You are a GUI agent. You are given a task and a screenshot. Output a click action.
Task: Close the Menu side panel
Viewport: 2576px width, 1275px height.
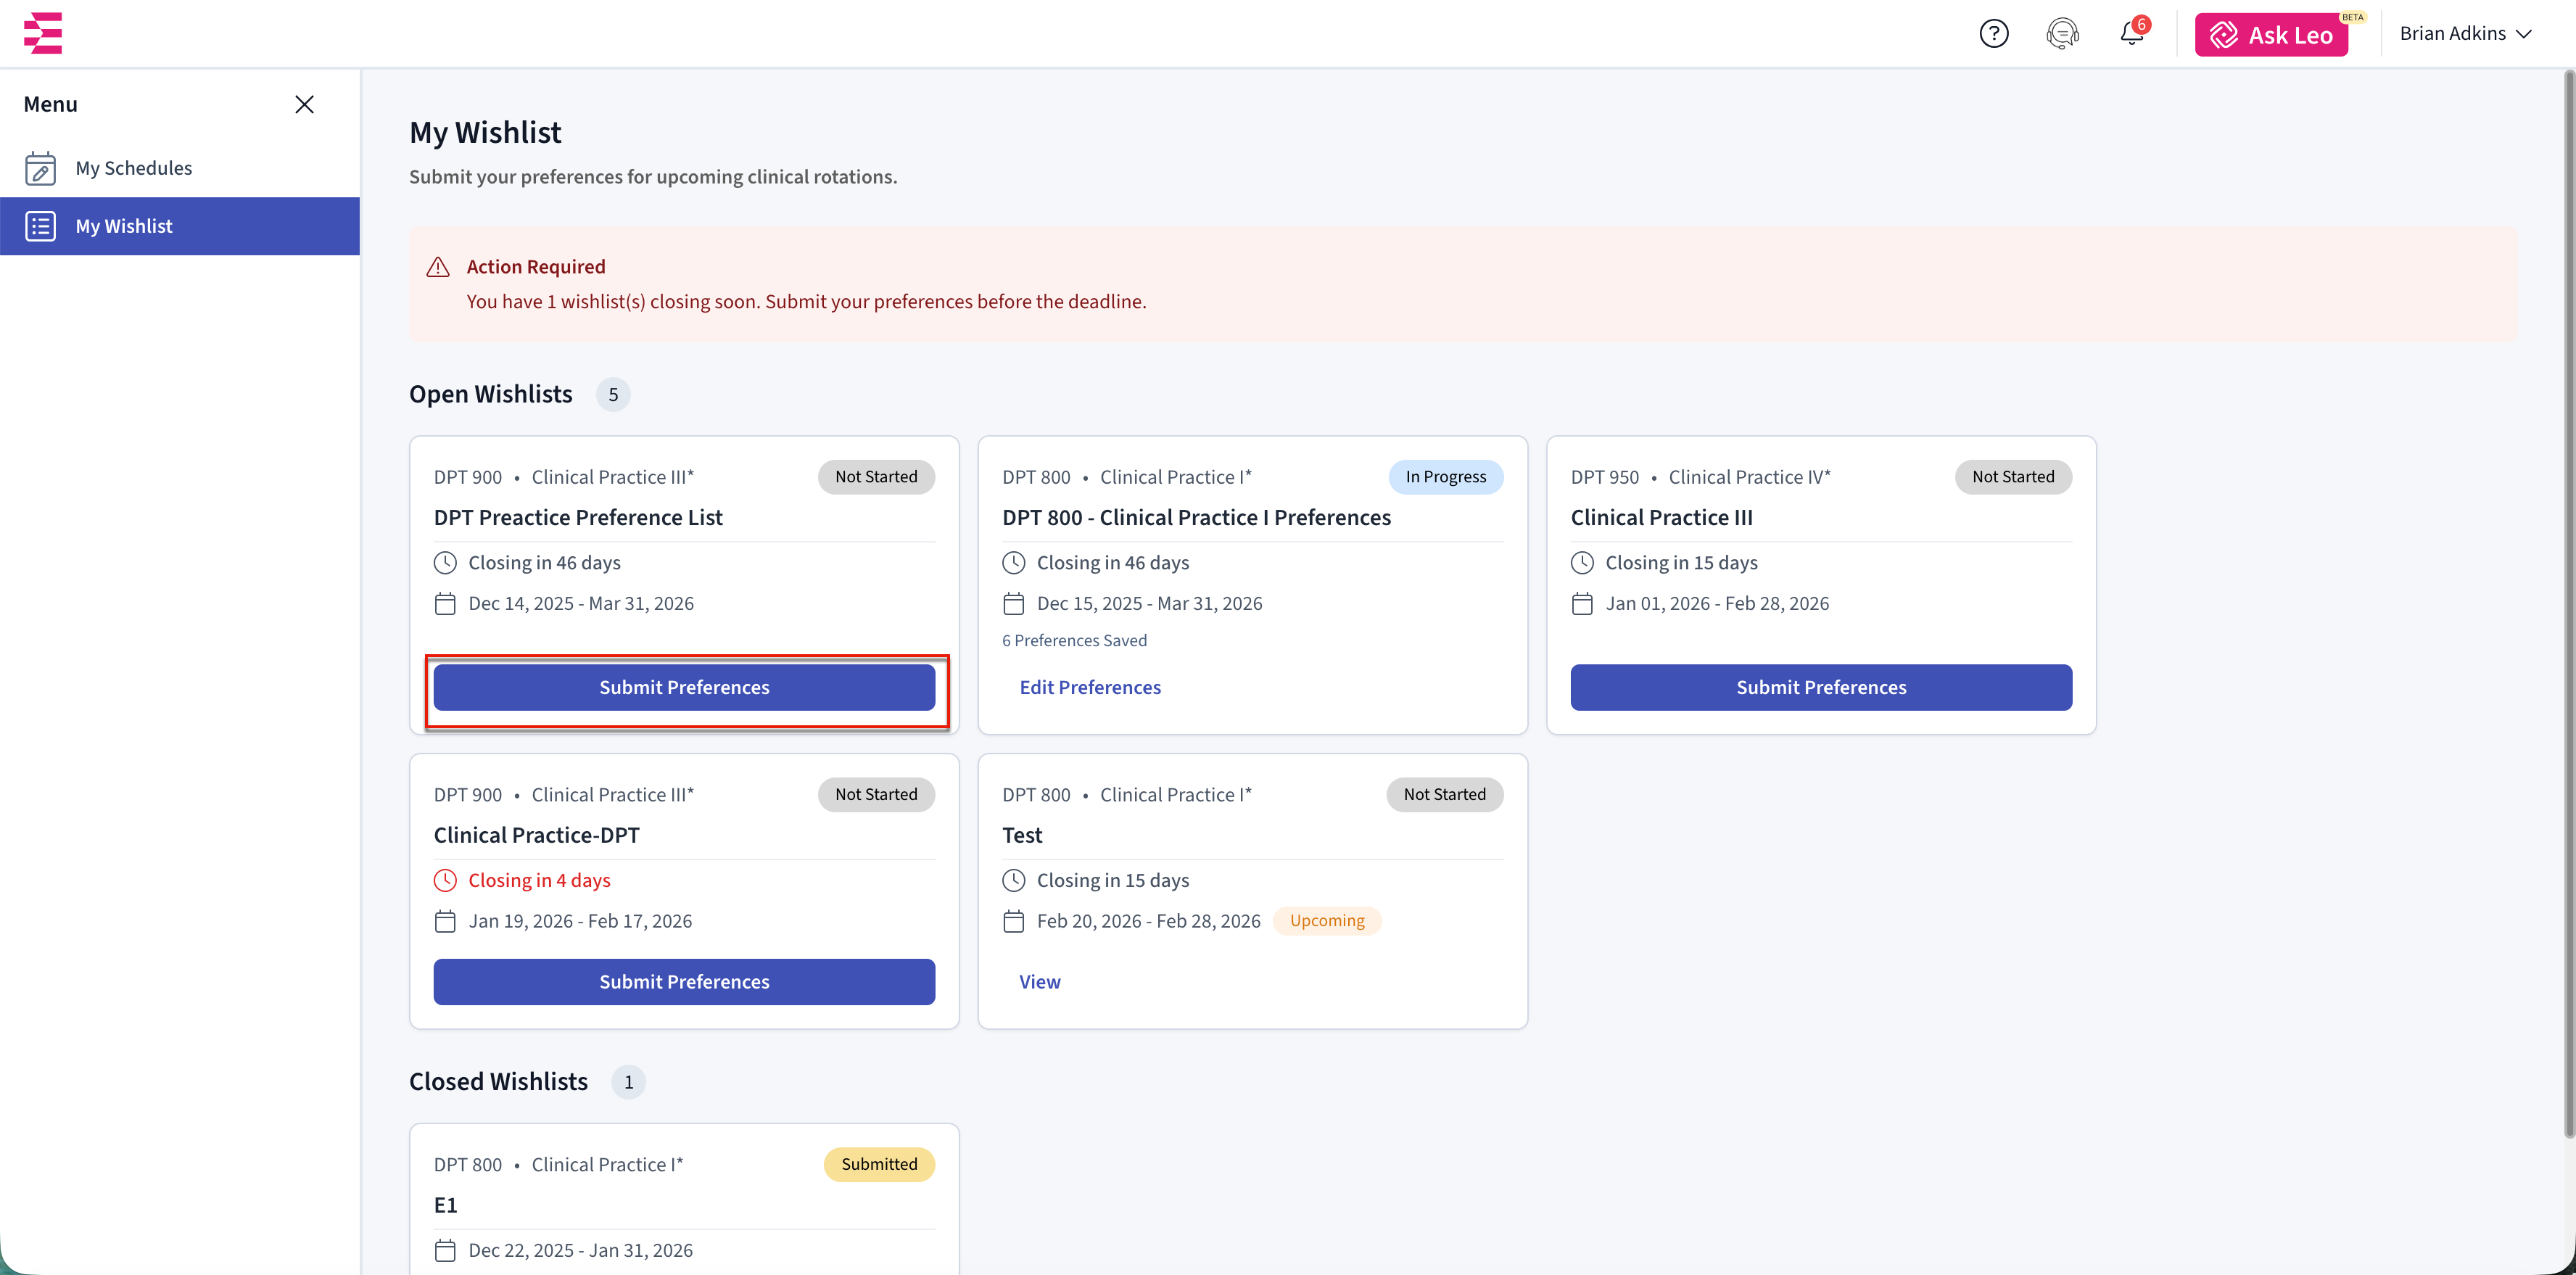304,104
